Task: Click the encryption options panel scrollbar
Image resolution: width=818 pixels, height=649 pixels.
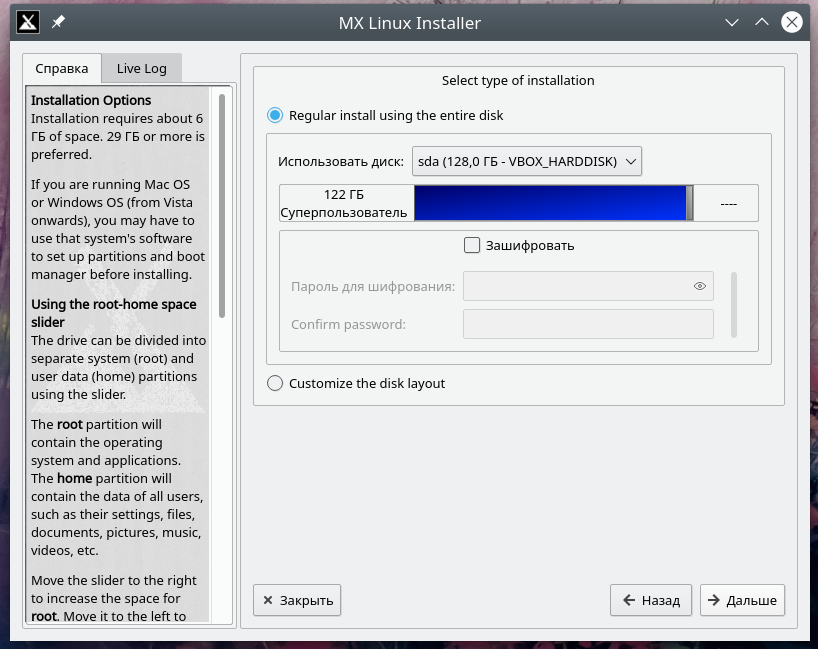Action: pyautogui.click(x=734, y=305)
